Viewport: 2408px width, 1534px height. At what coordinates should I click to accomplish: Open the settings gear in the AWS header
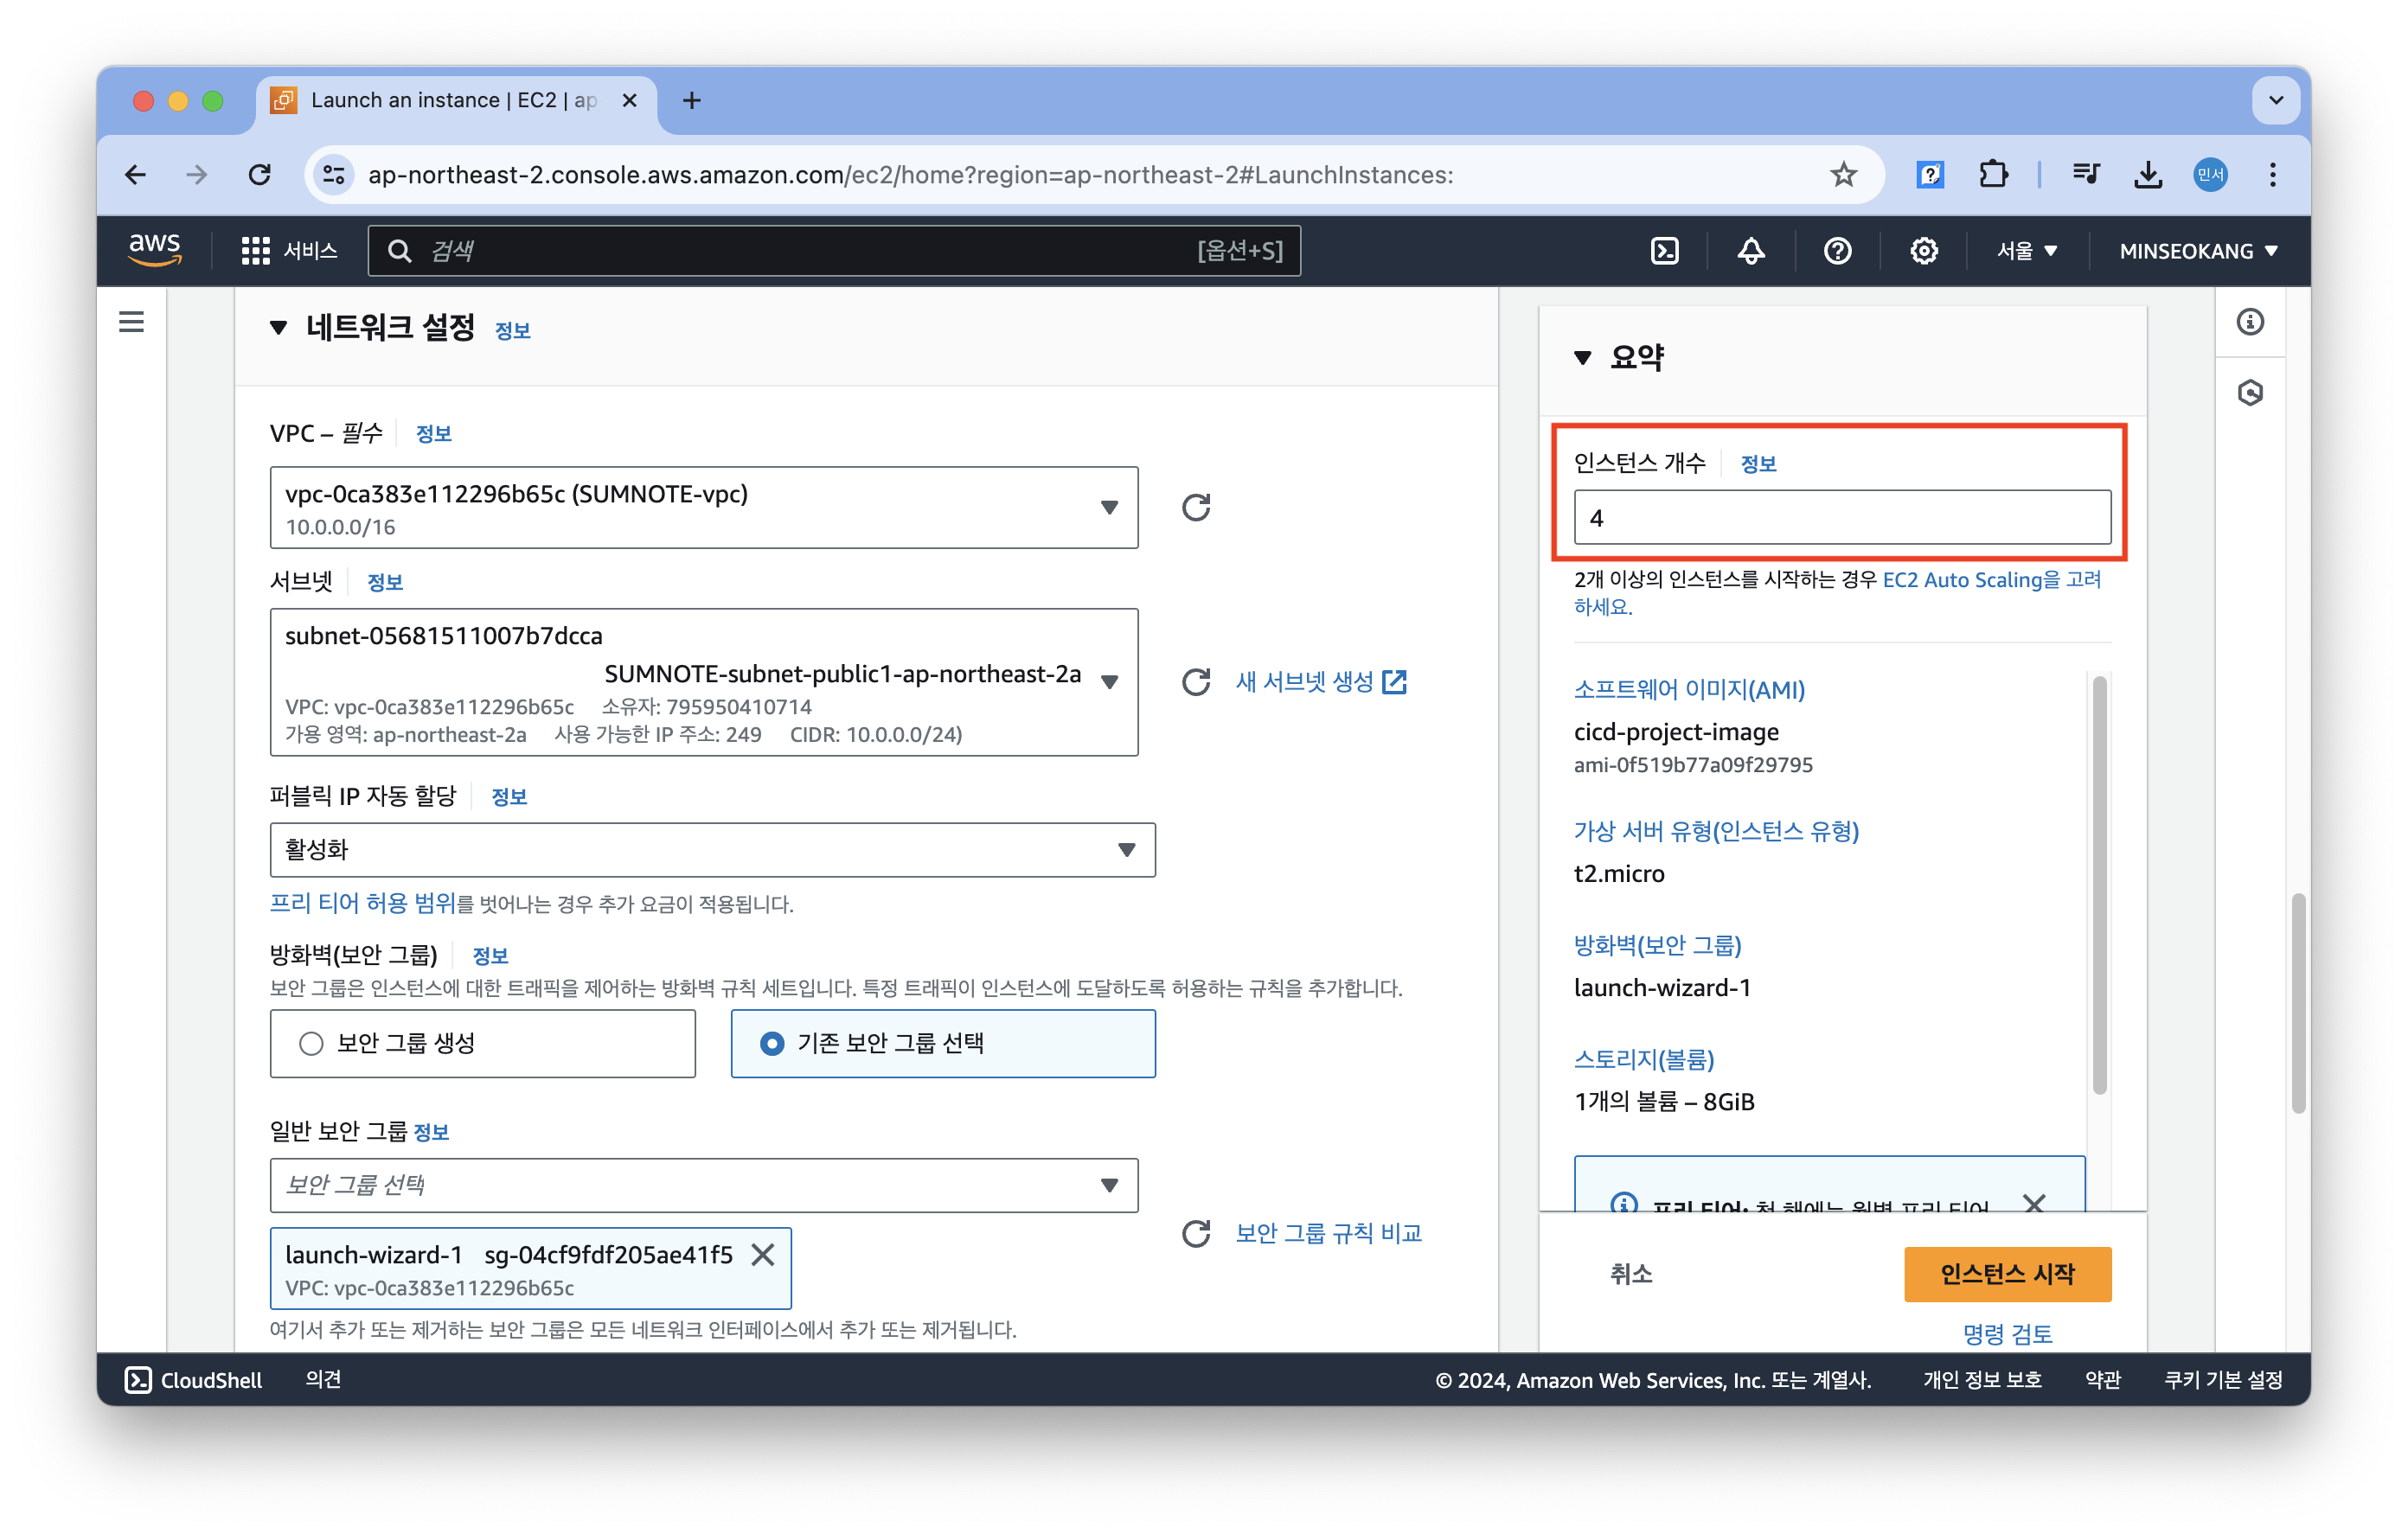(1923, 251)
